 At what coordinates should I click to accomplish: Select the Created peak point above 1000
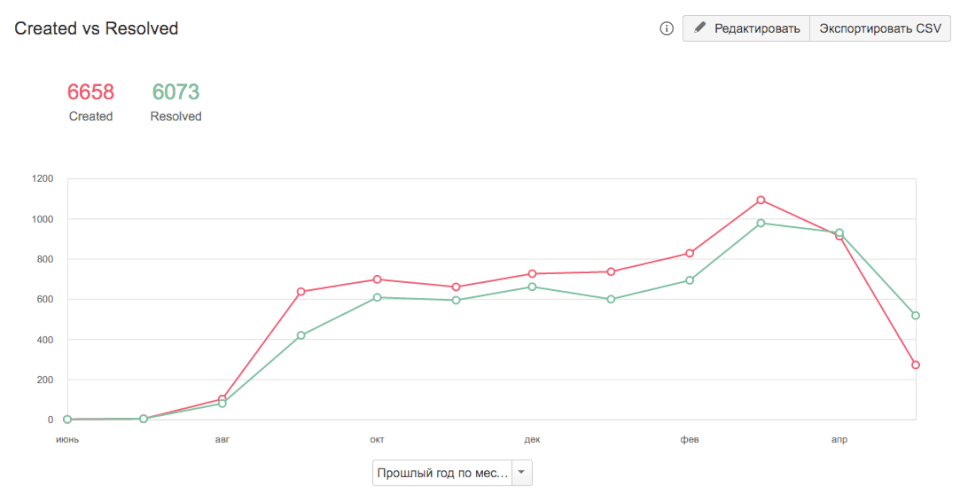[x=761, y=200]
